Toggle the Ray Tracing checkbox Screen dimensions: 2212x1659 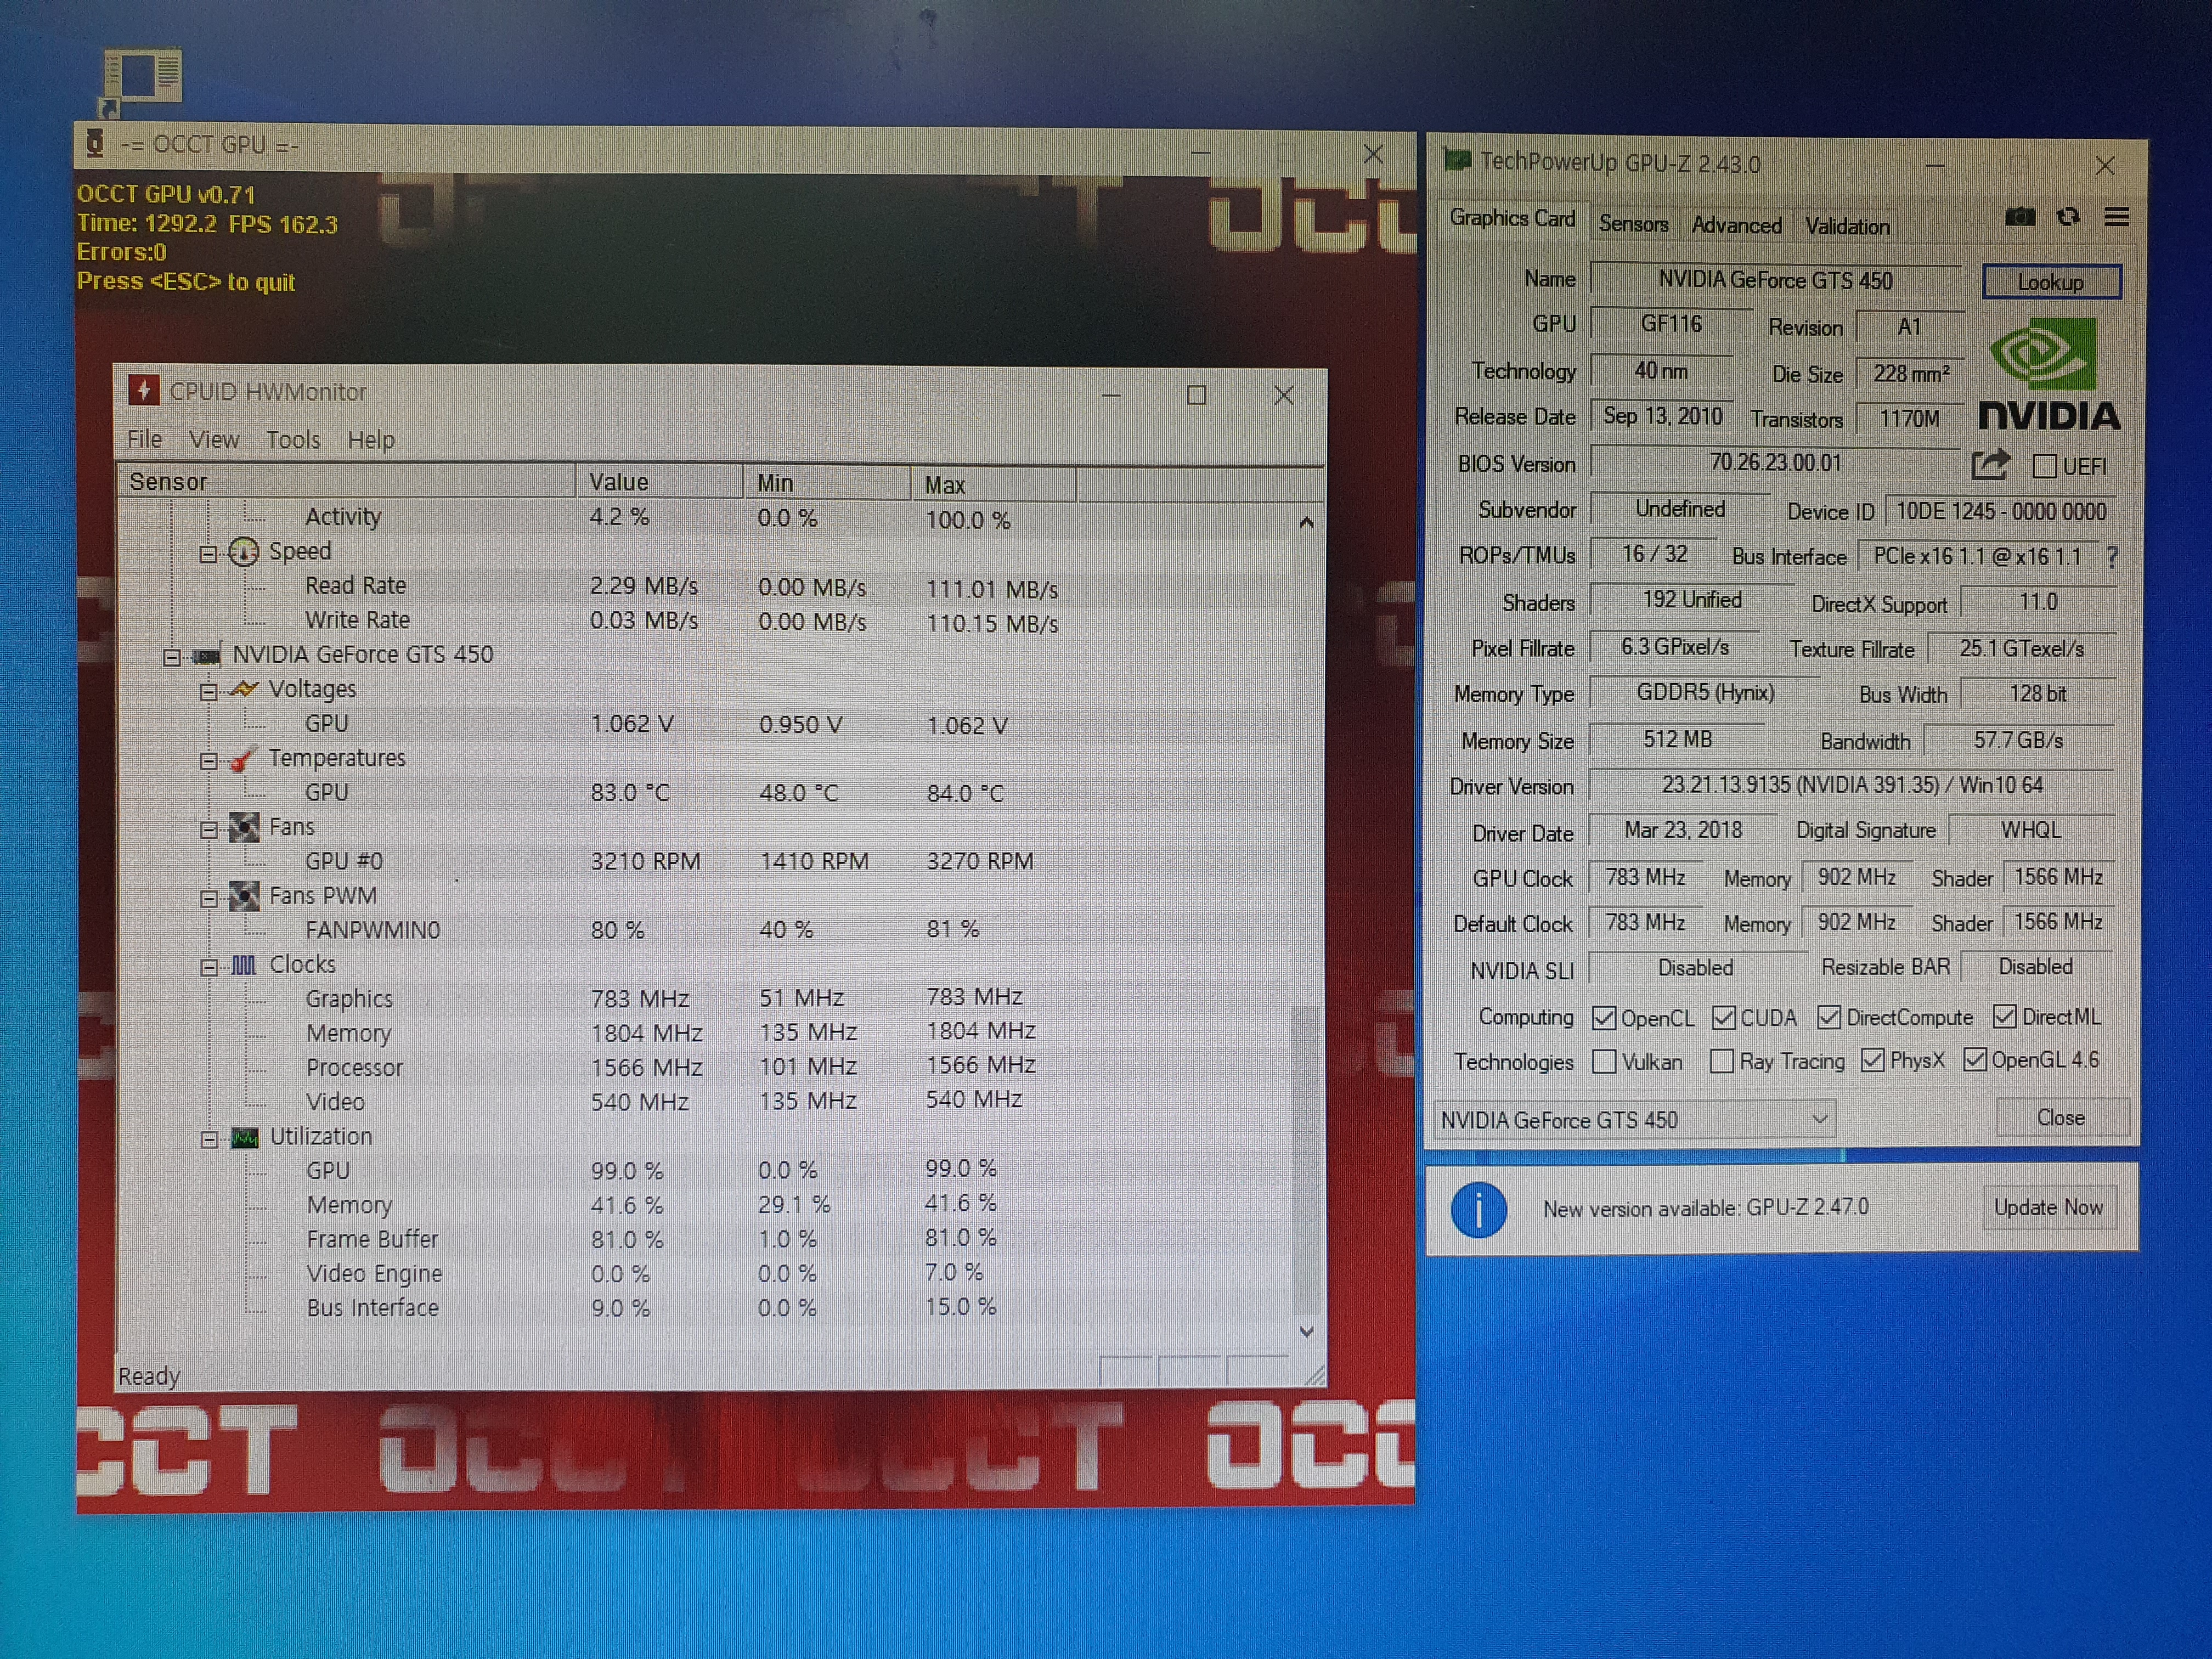click(x=1721, y=1061)
